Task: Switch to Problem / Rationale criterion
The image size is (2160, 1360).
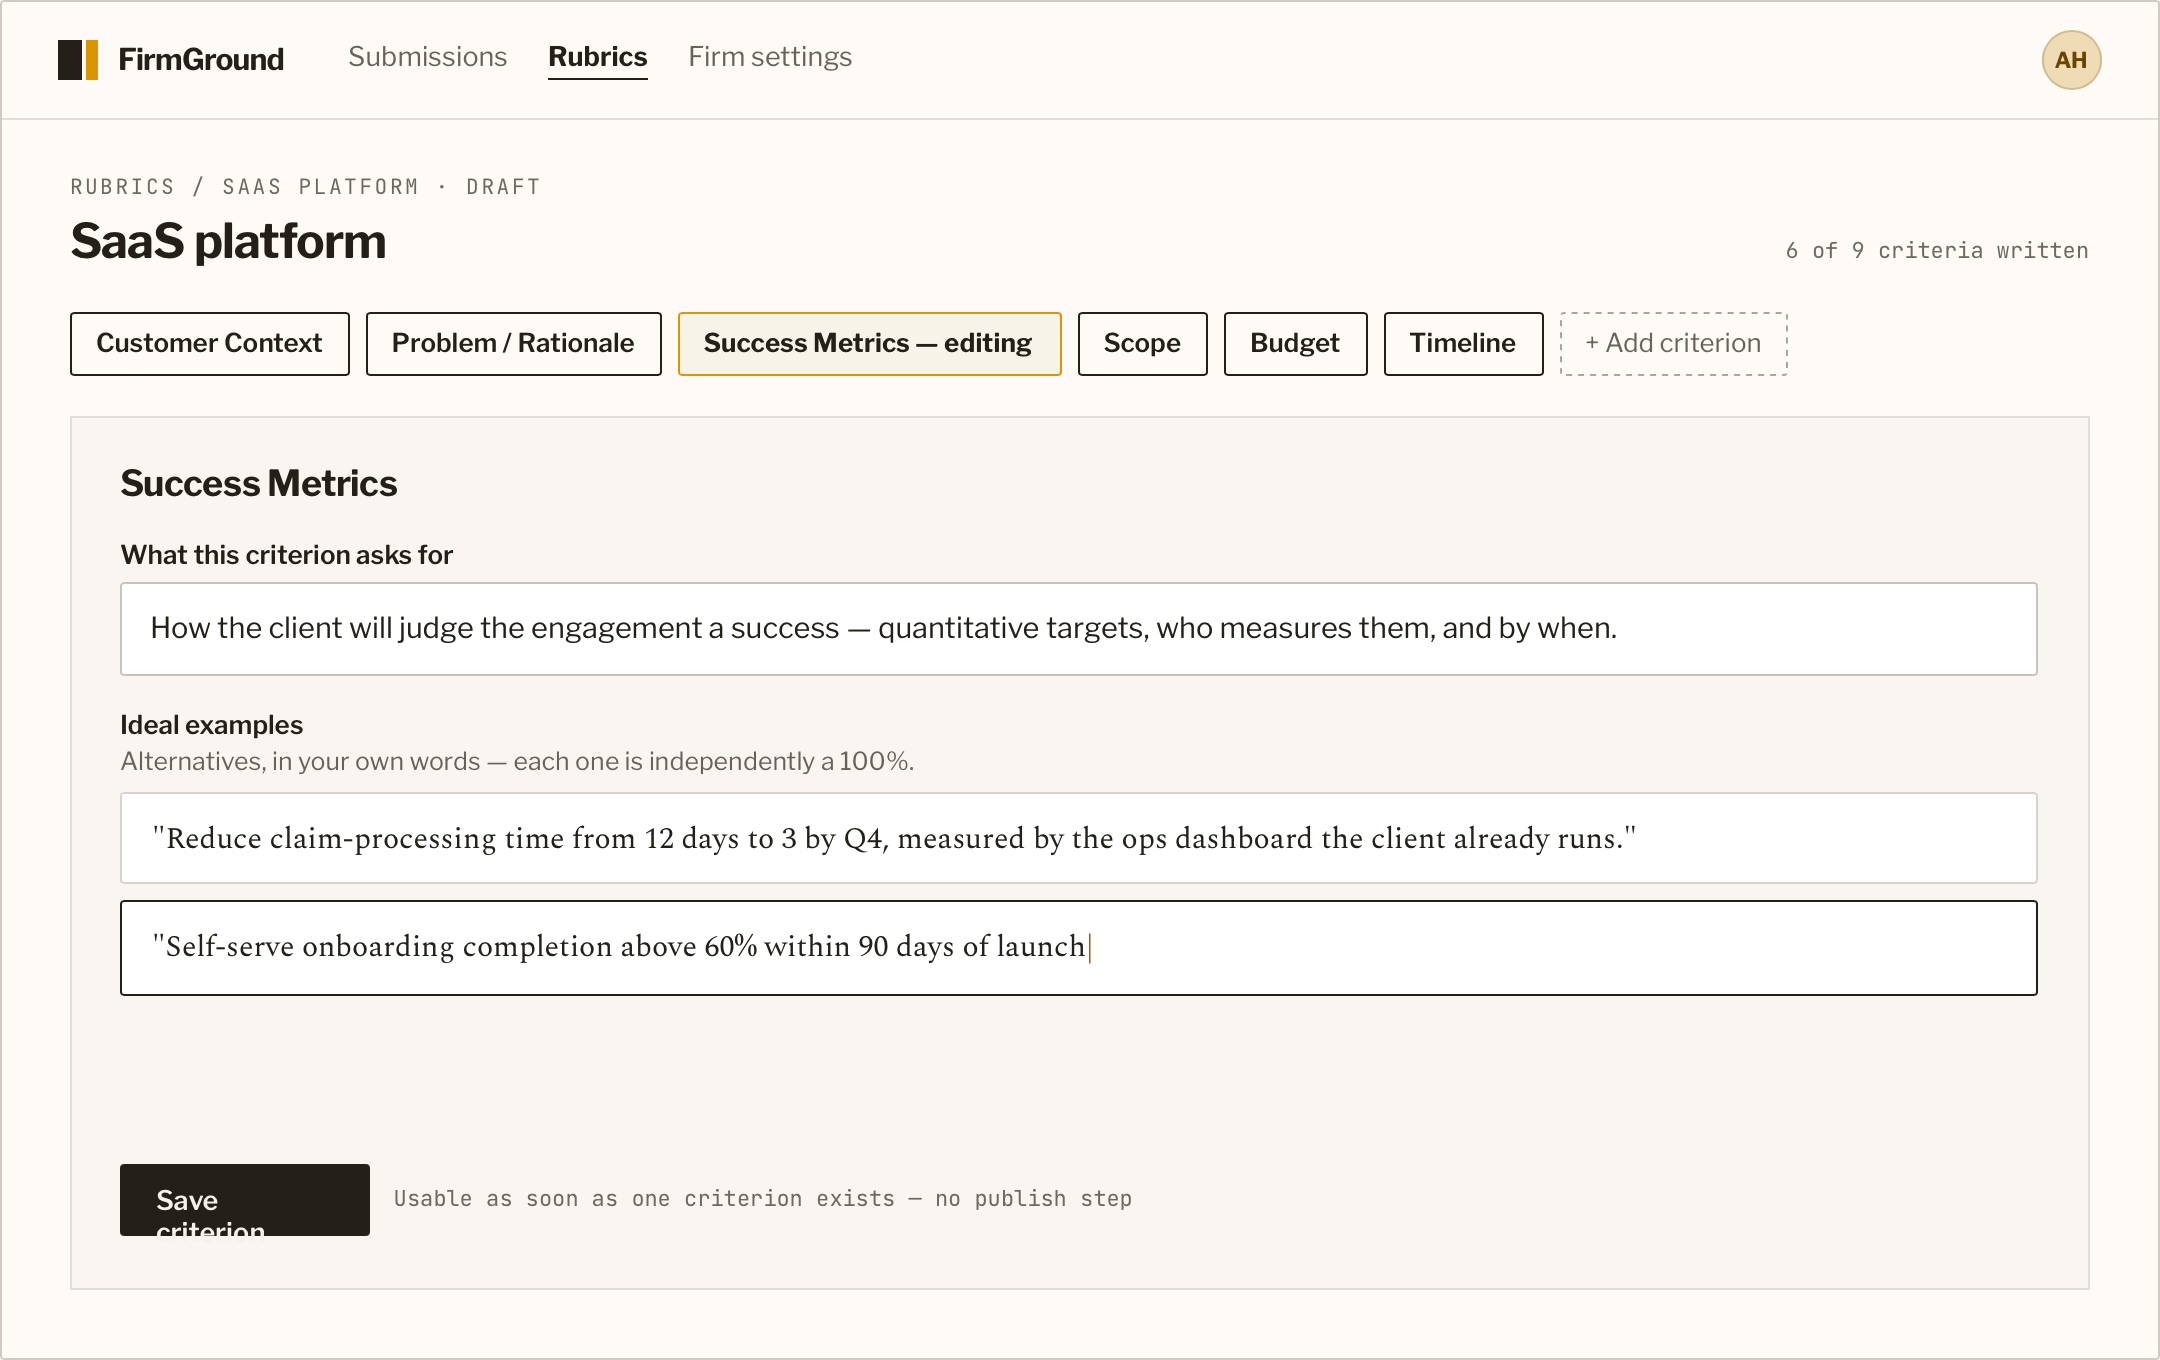Action: coord(514,344)
